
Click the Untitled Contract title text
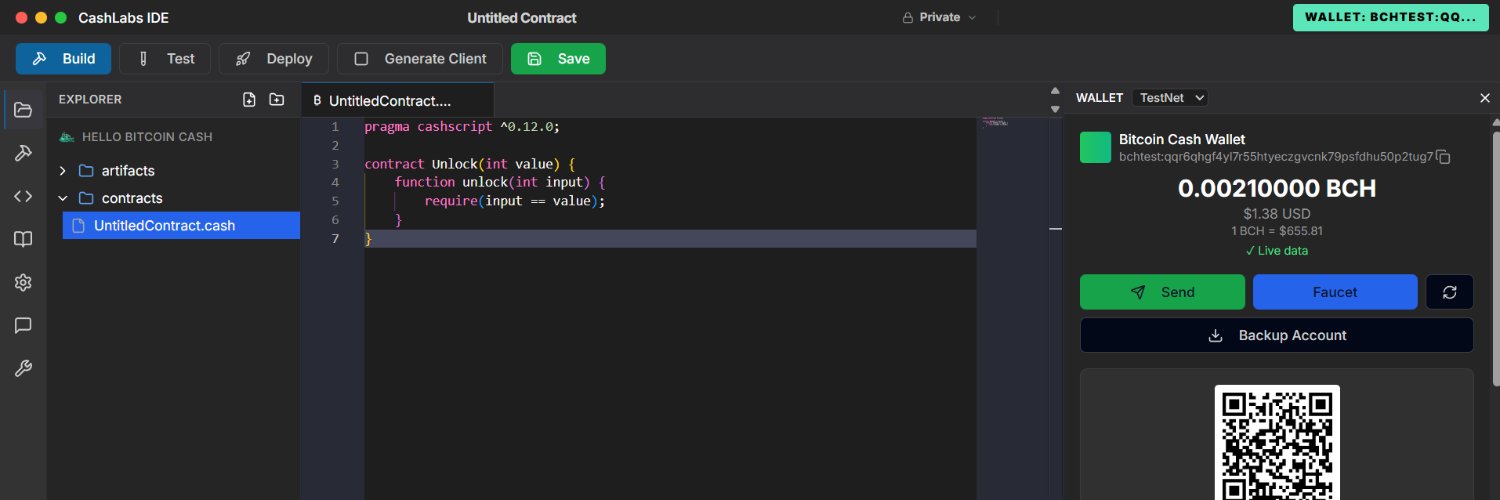522,18
